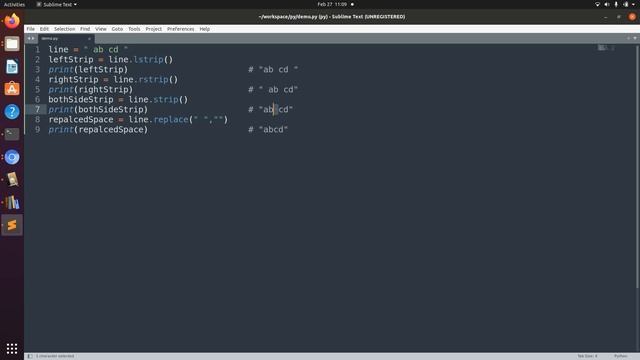Open the Edit menu

point(44,29)
